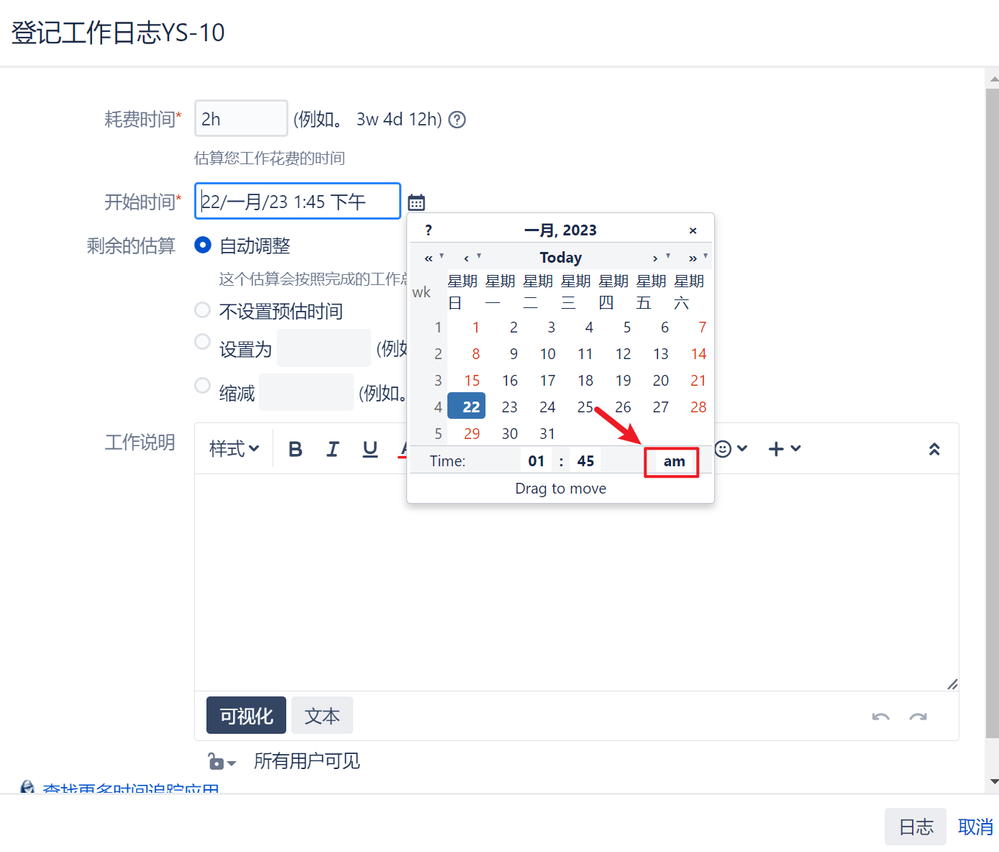Toggle bold formatting in the editor toolbar
The width and height of the screenshot is (999, 852).
[x=295, y=449]
